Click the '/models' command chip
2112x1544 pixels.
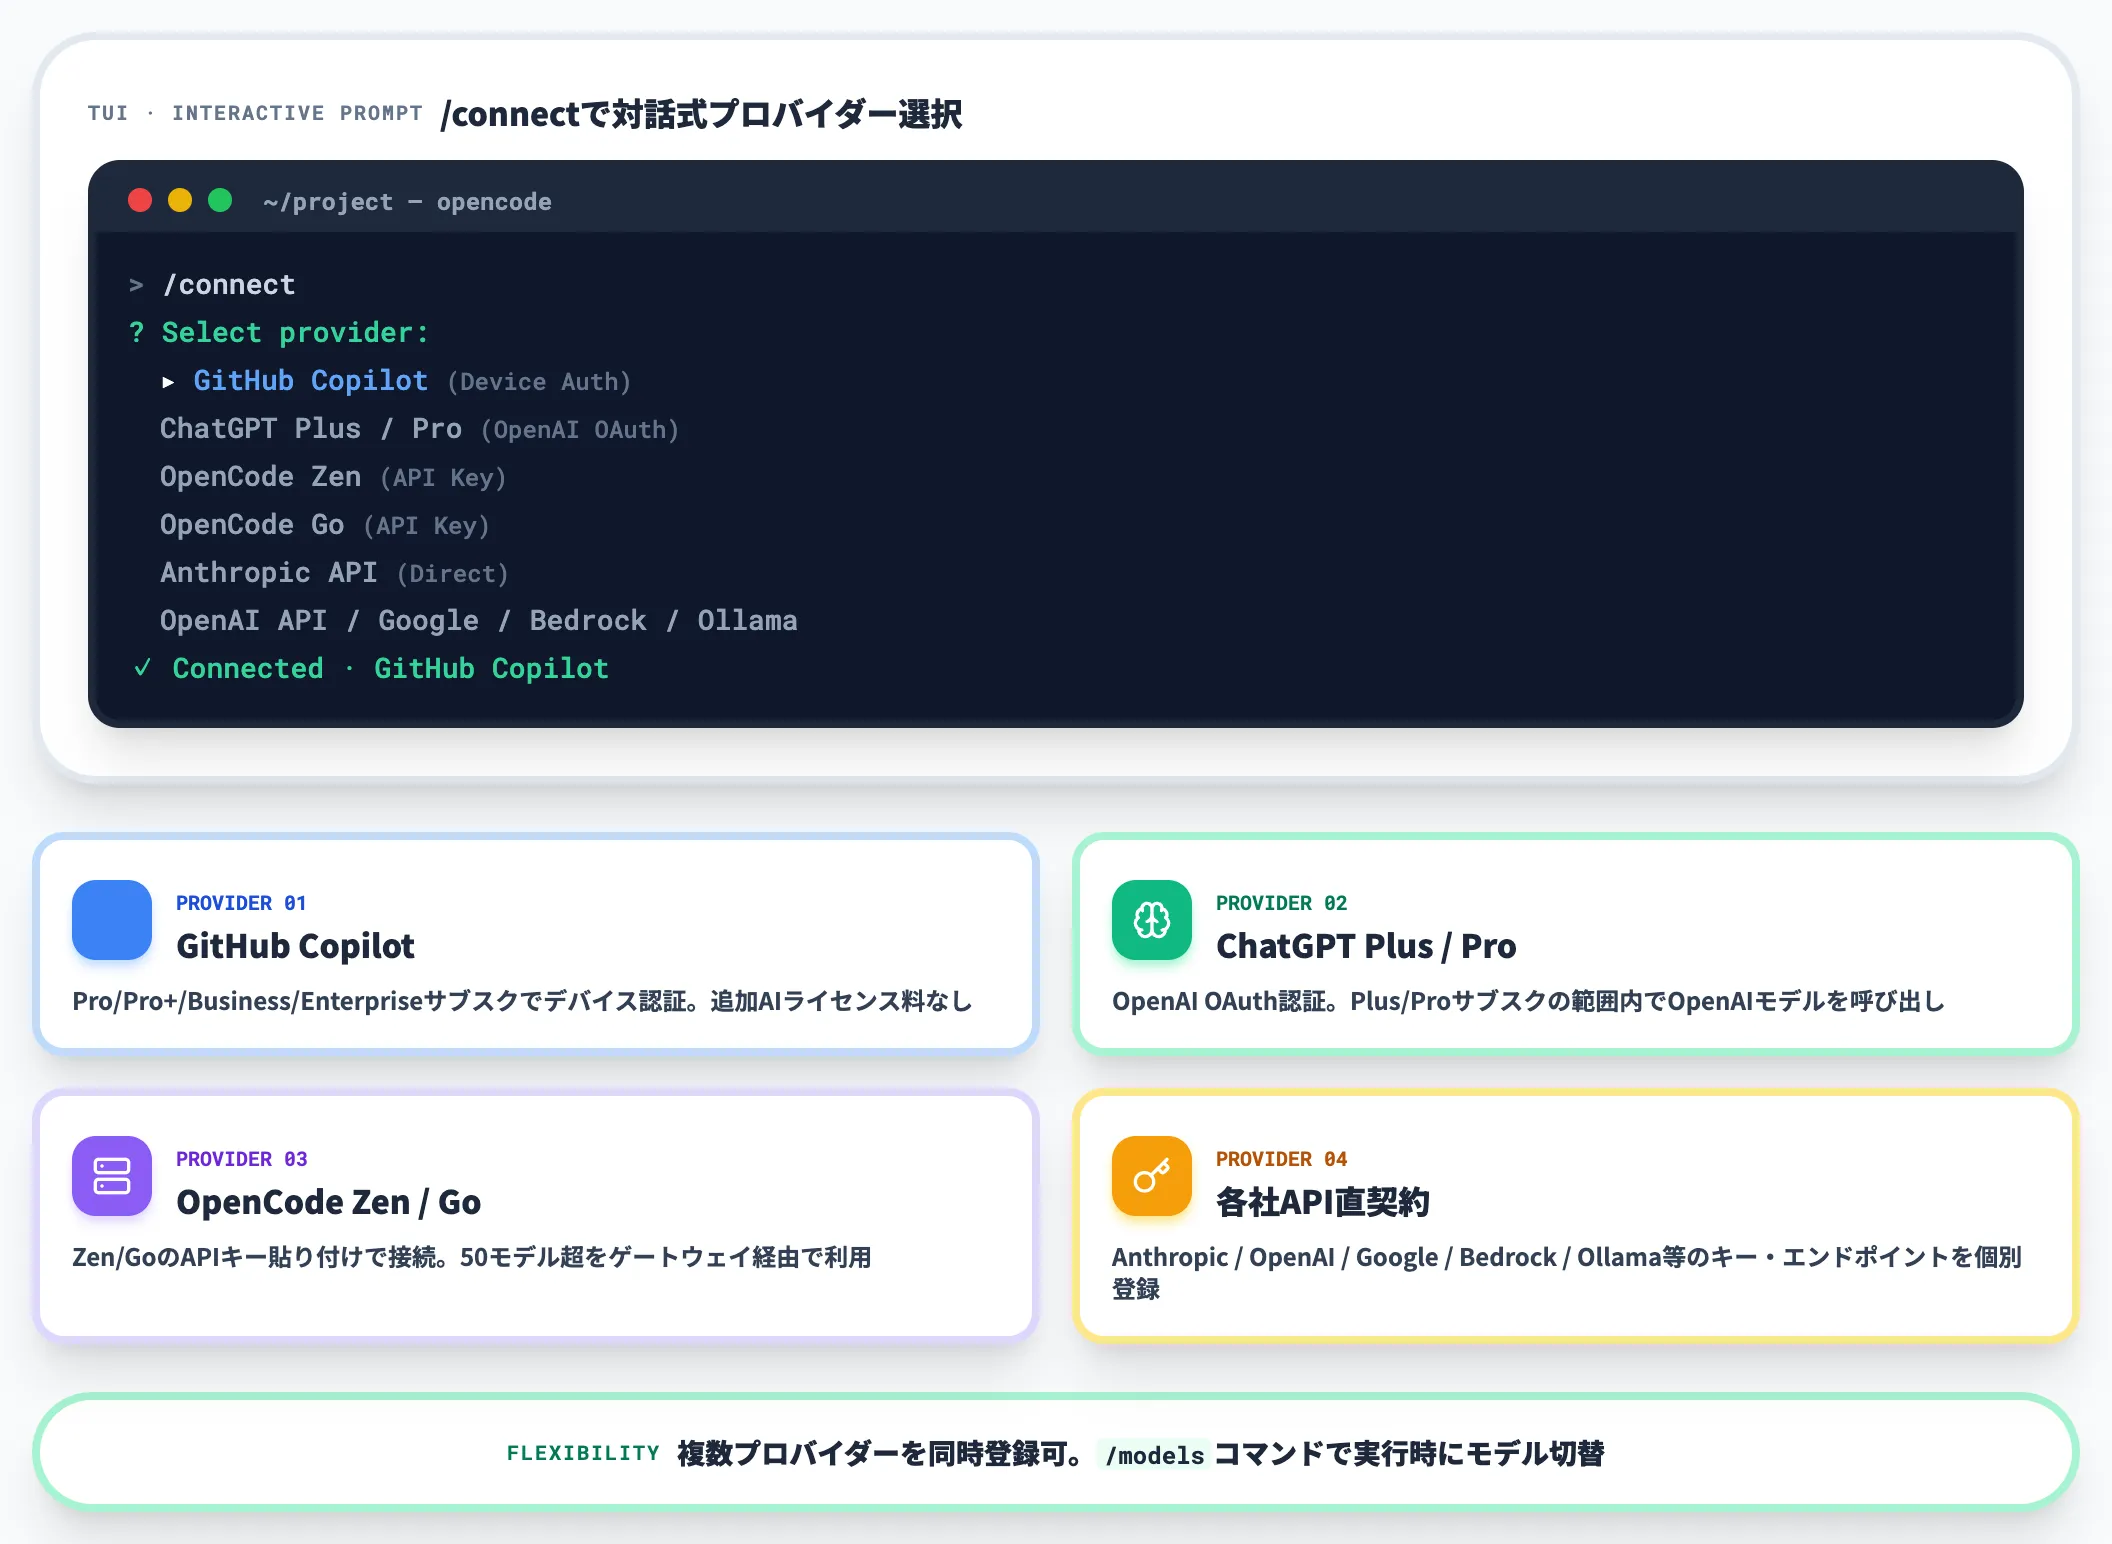click(x=1154, y=1455)
